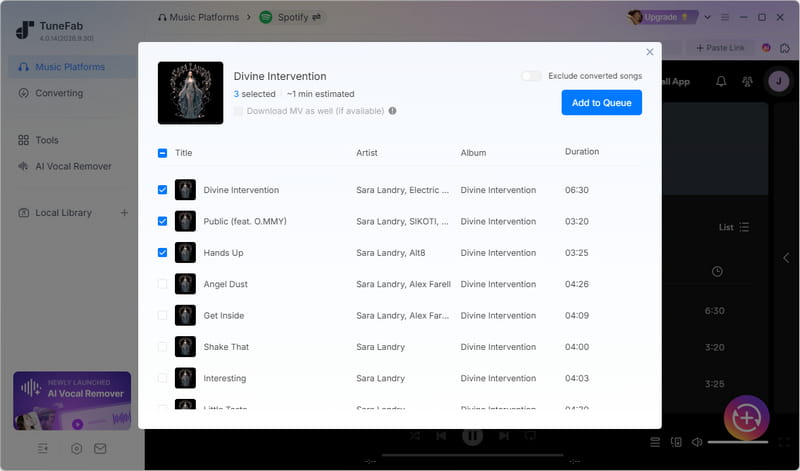Uncheck the Divine Intervention track checkbox
This screenshot has width=800, height=471.
[x=162, y=190]
